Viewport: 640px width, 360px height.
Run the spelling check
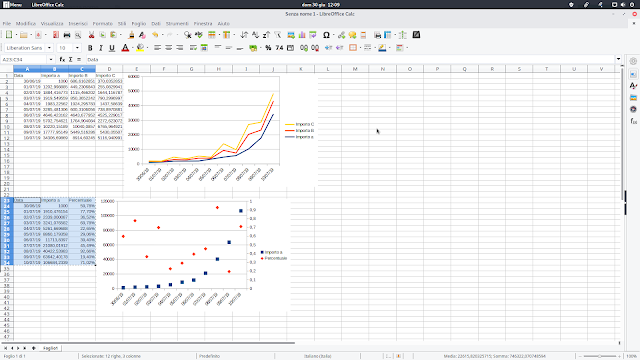pyautogui.click(x=199, y=35)
